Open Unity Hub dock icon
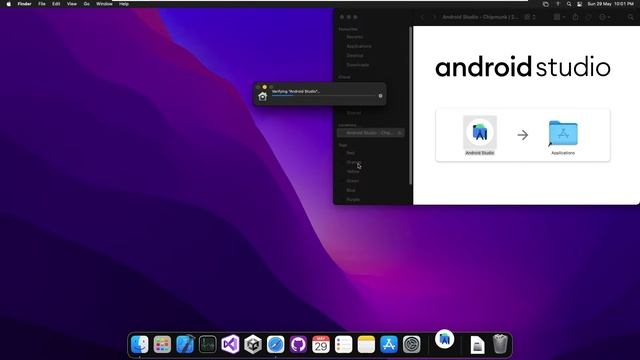The width and height of the screenshot is (640, 360). point(253,344)
